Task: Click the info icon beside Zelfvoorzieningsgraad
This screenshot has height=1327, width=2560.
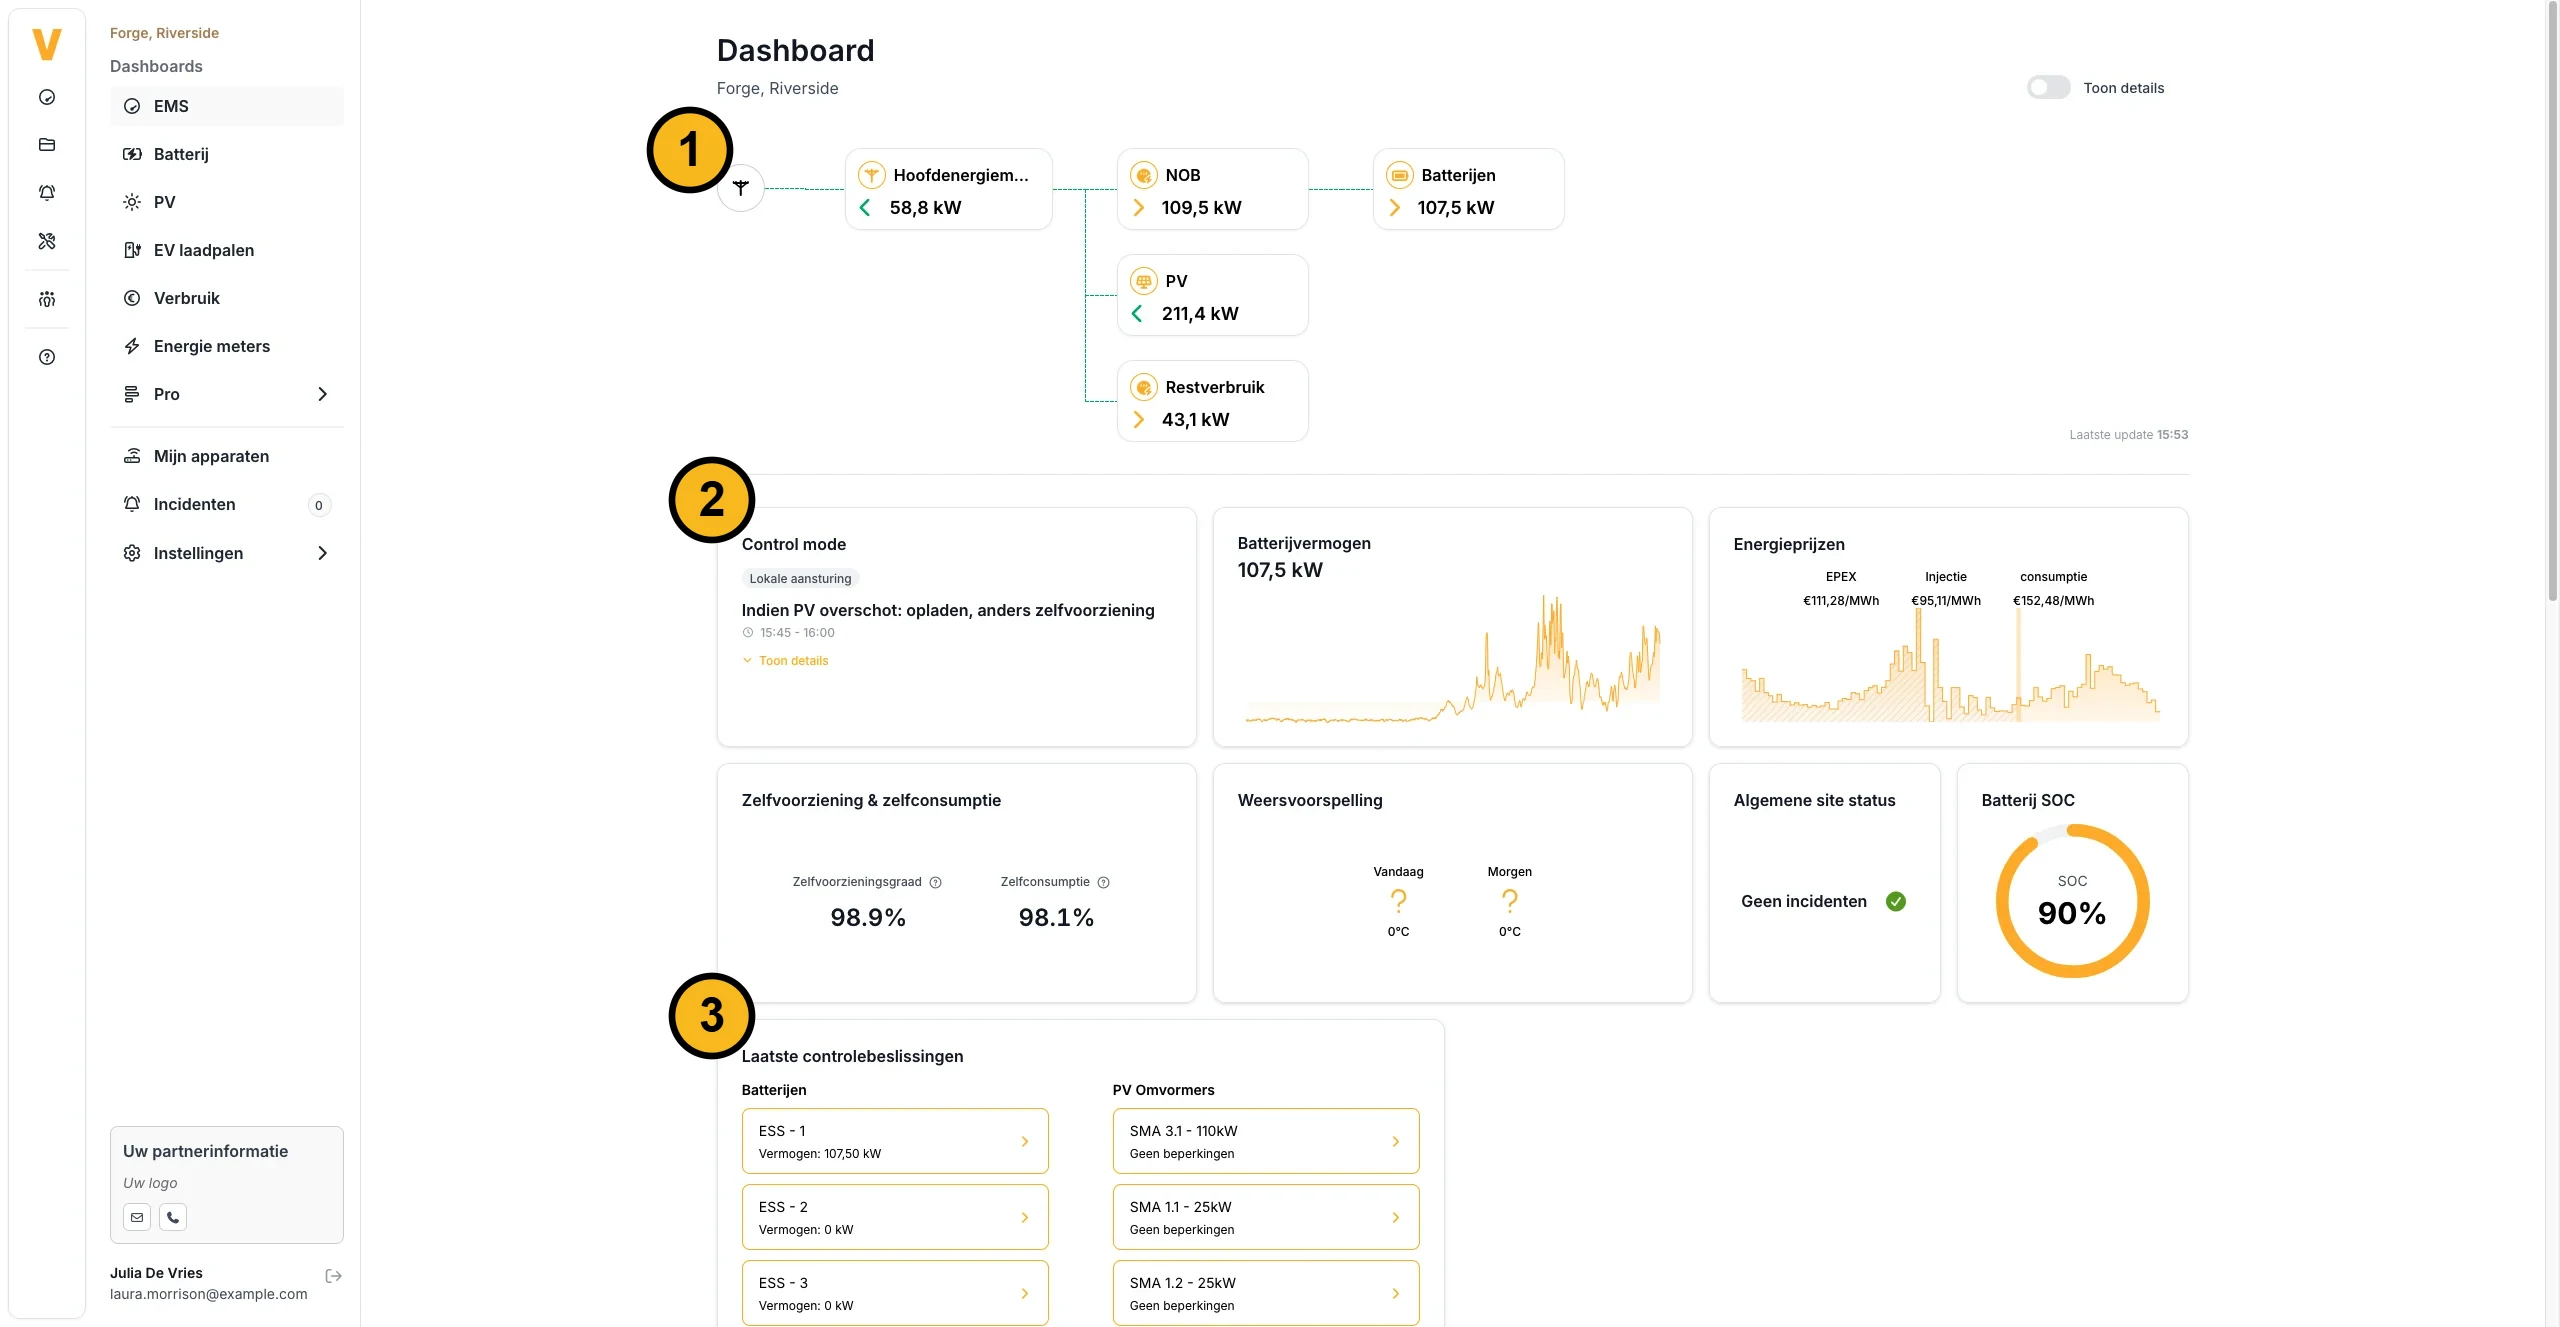Action: [x=936, y=882]
